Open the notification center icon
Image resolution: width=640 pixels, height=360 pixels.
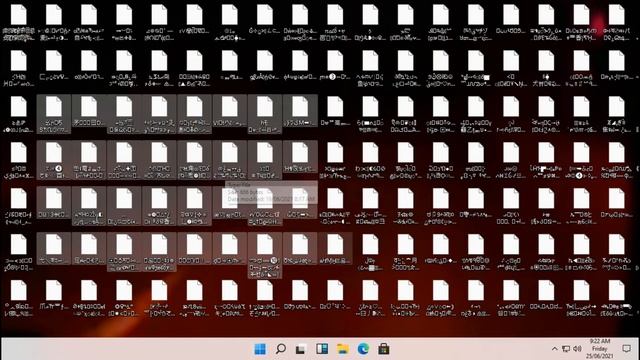pyautogui.click(x=627, y=349)
